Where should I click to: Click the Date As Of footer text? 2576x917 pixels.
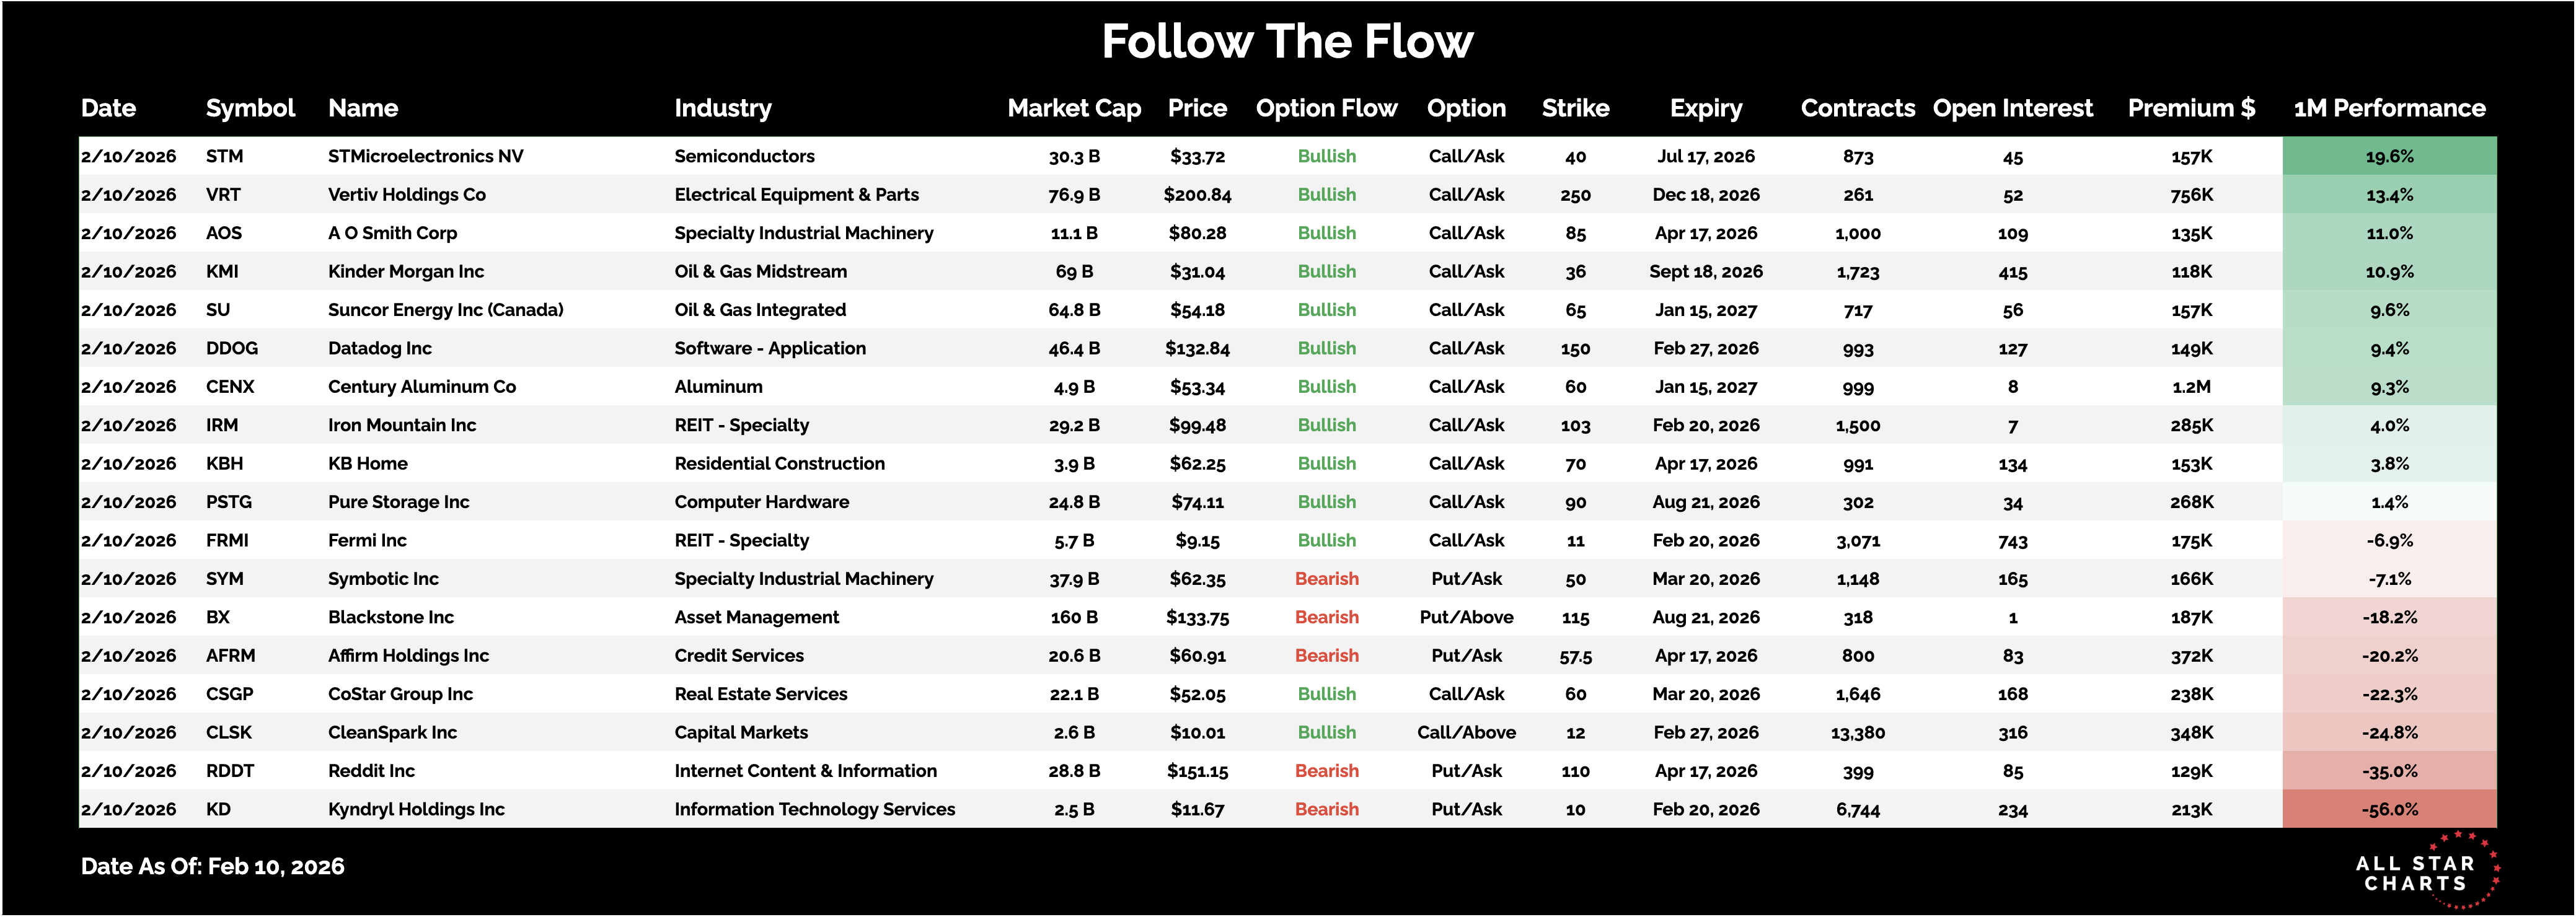point(212,866)
